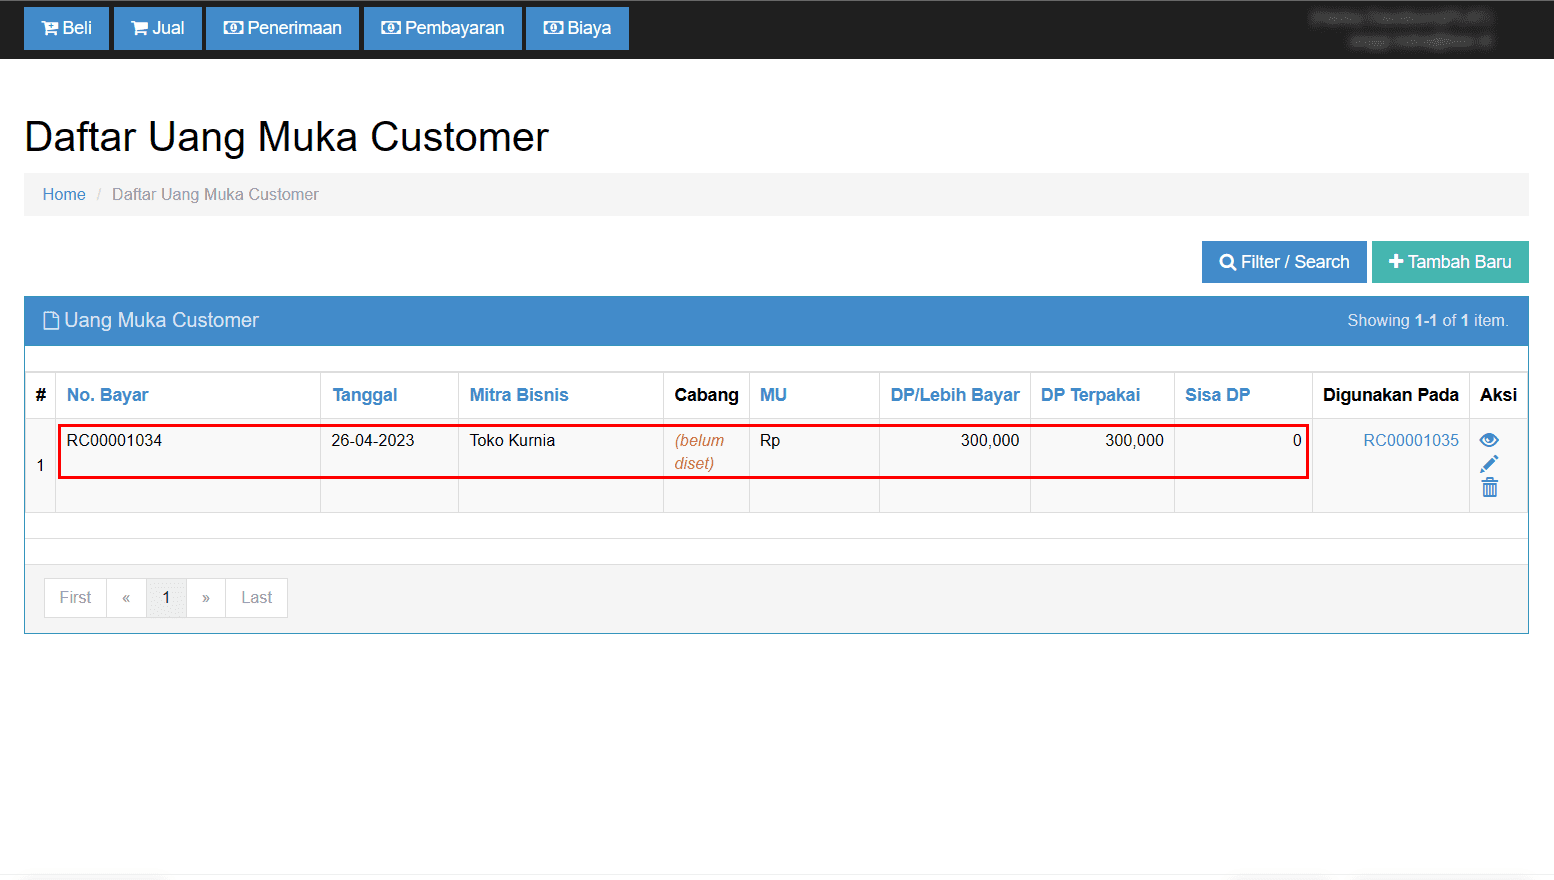Open the Biaya expenses button
The height and width of the screenshot is (880, 1554).
point(577,28)
